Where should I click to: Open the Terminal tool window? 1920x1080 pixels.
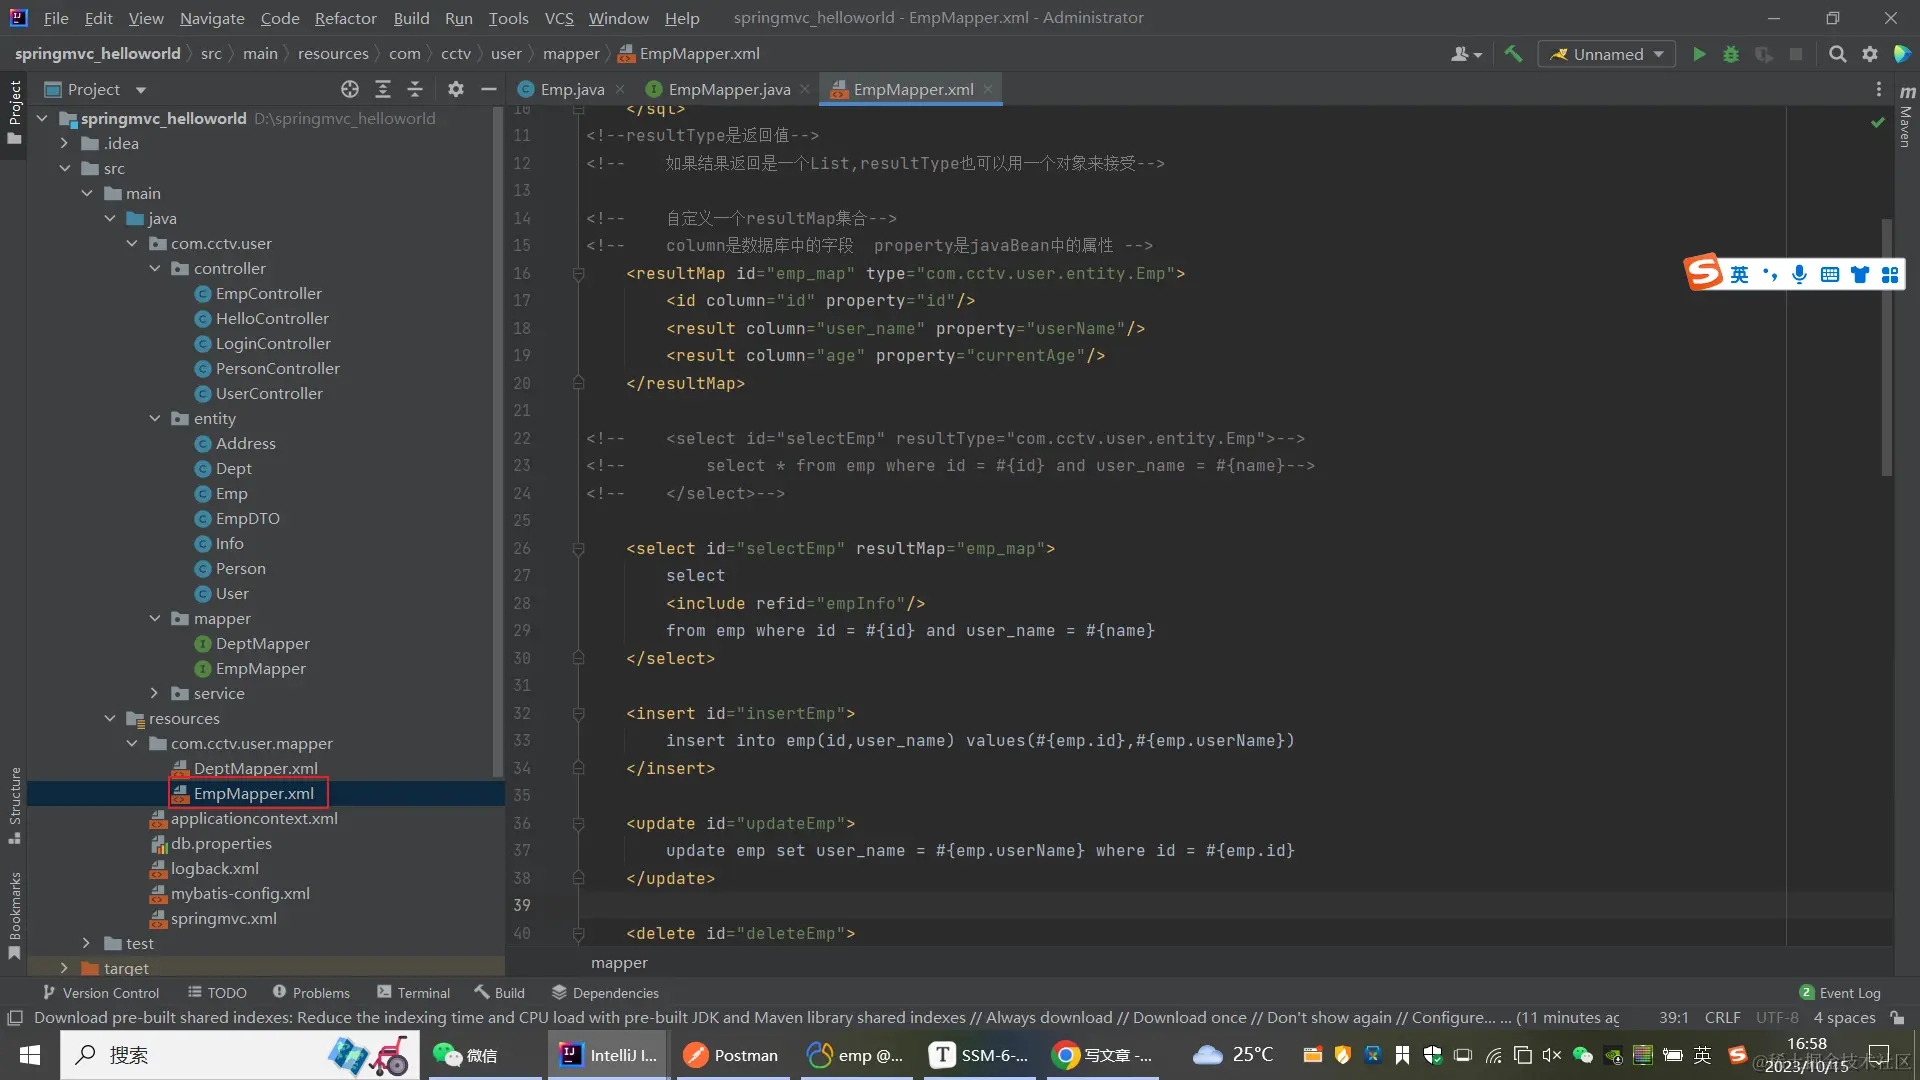pos(413,992)
